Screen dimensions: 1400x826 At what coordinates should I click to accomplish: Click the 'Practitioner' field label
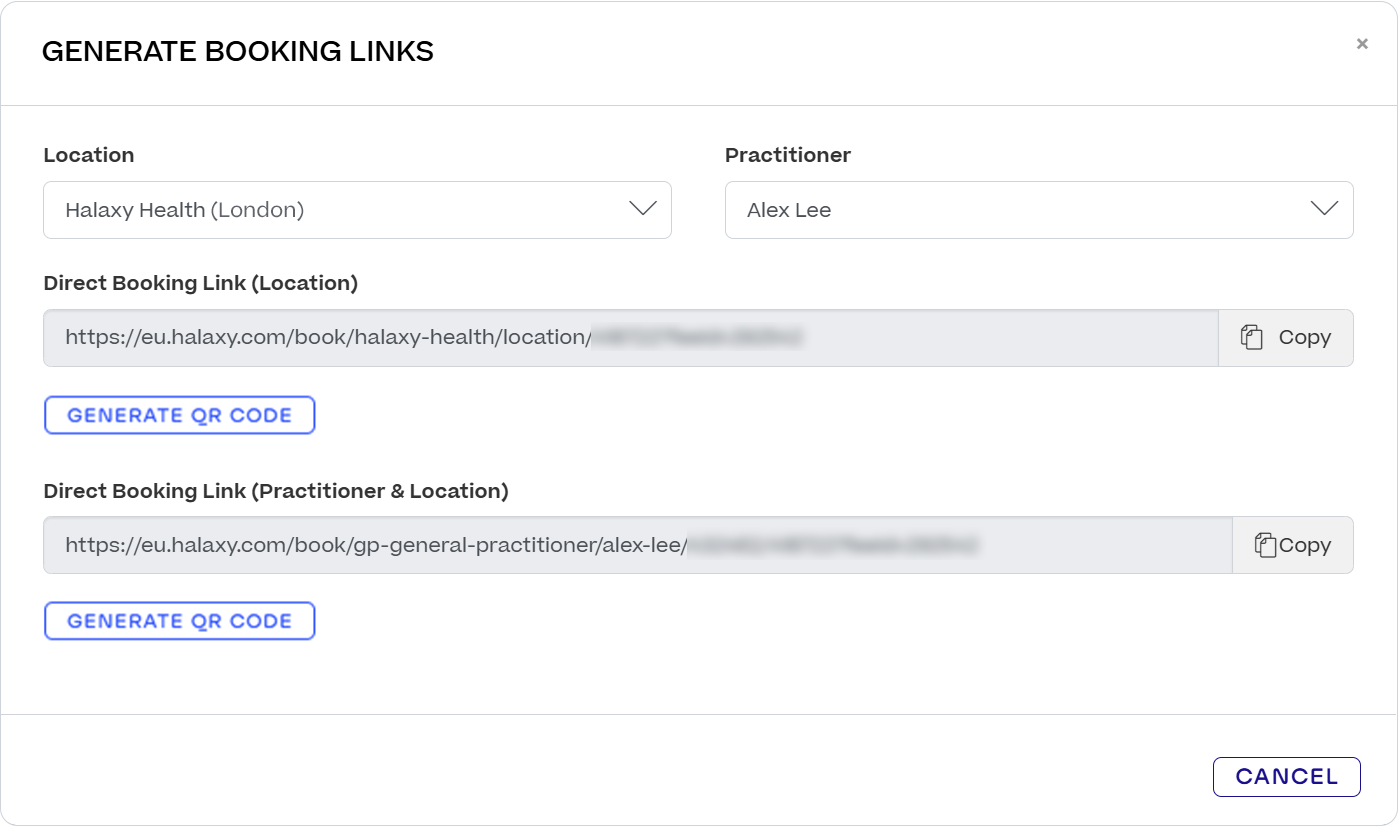point(788,155)
